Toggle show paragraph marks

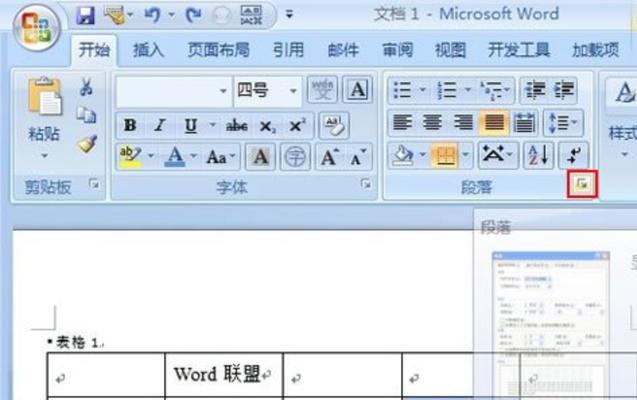[573, 155]
